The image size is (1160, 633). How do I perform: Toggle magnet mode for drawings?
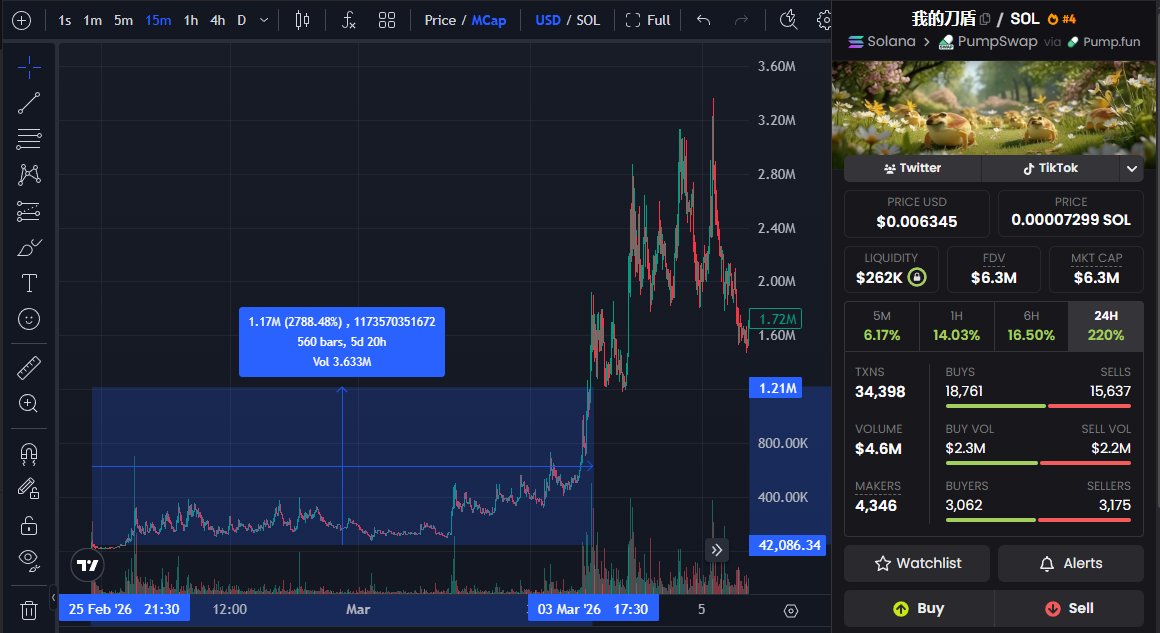29,453
